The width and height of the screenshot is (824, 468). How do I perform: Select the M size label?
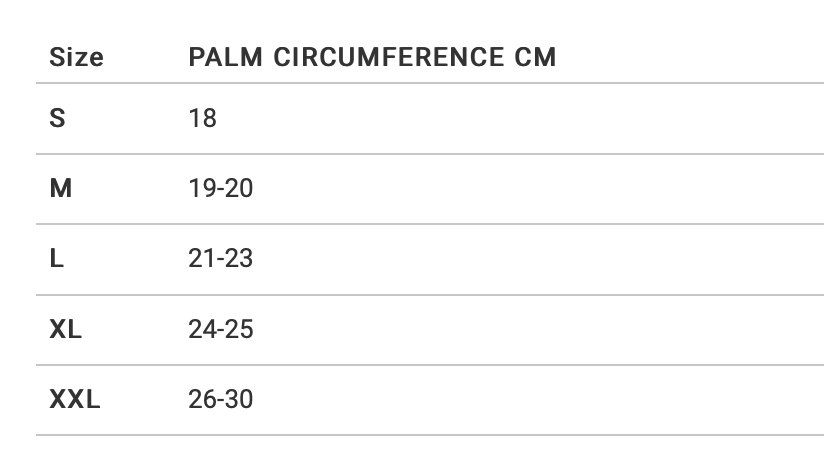point(60,188)
